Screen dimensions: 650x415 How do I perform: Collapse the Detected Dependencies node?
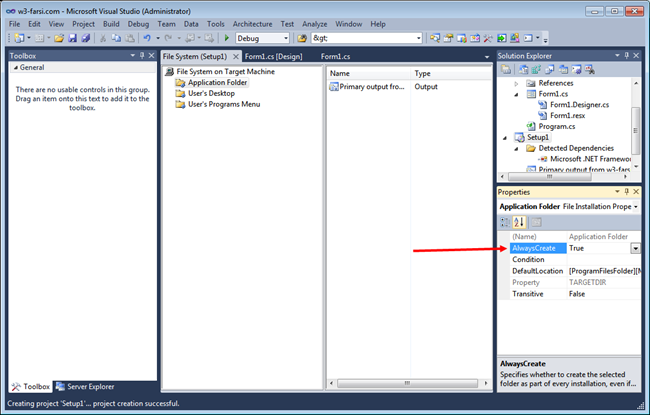pos(516,148)
